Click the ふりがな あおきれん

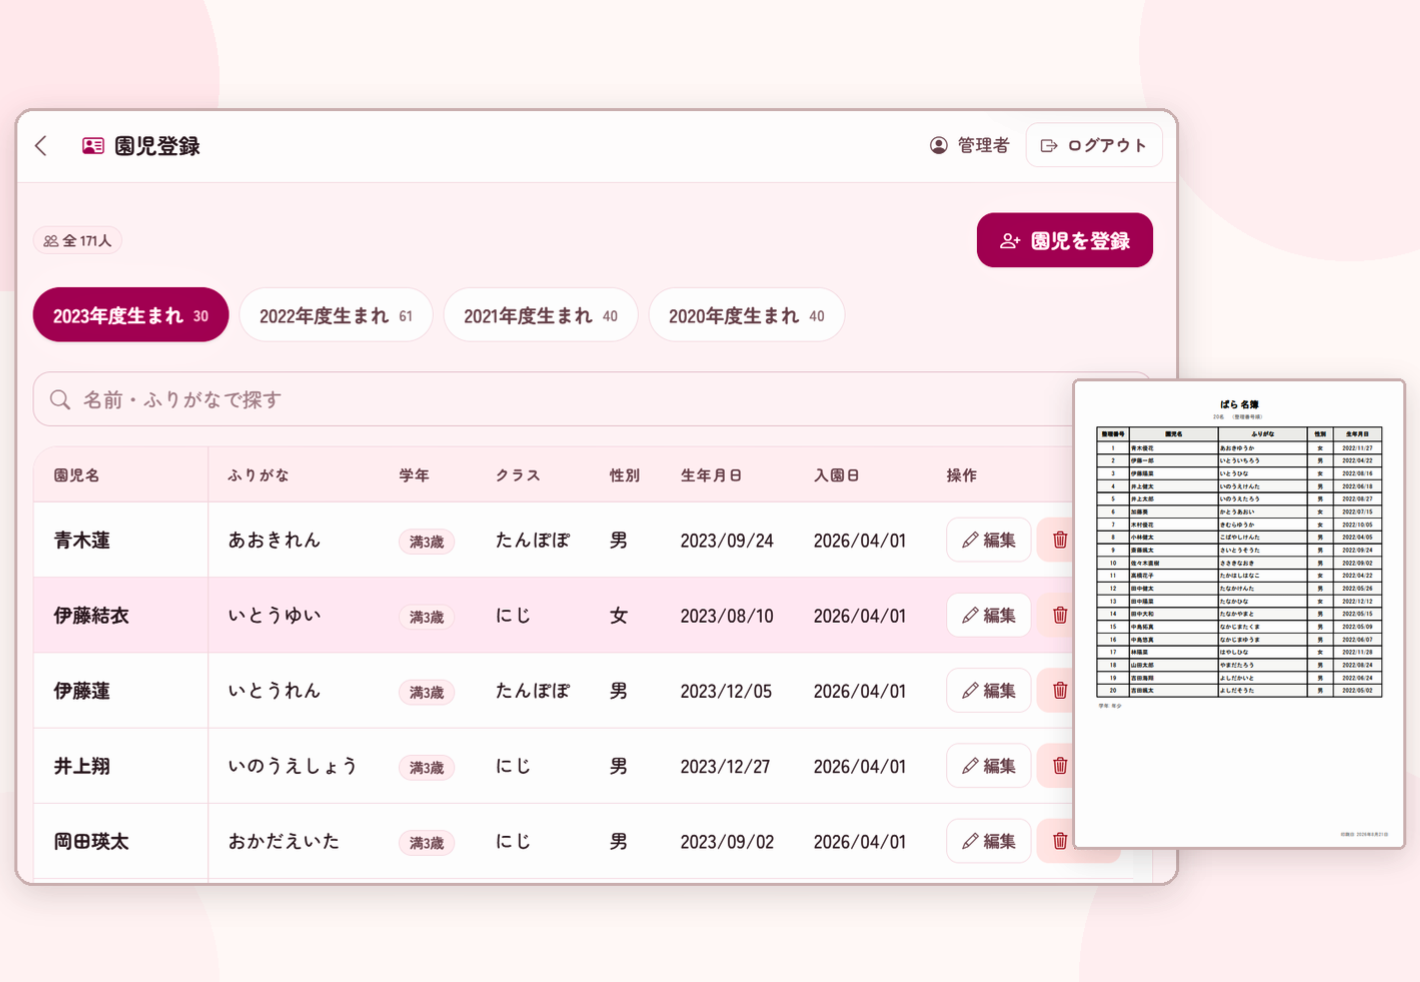tap(274, 540)
